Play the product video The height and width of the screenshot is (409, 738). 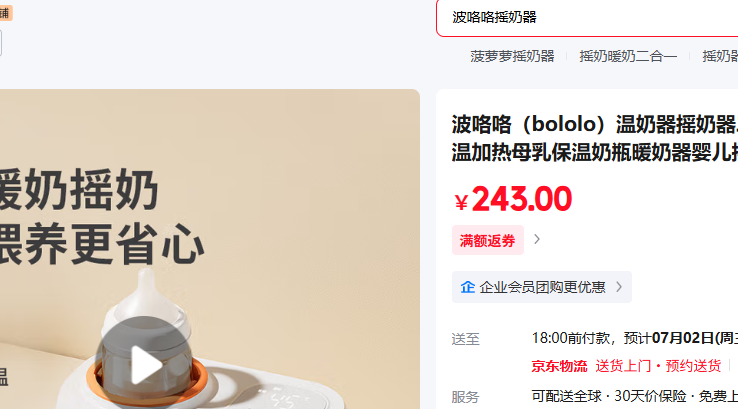point(144,363)
